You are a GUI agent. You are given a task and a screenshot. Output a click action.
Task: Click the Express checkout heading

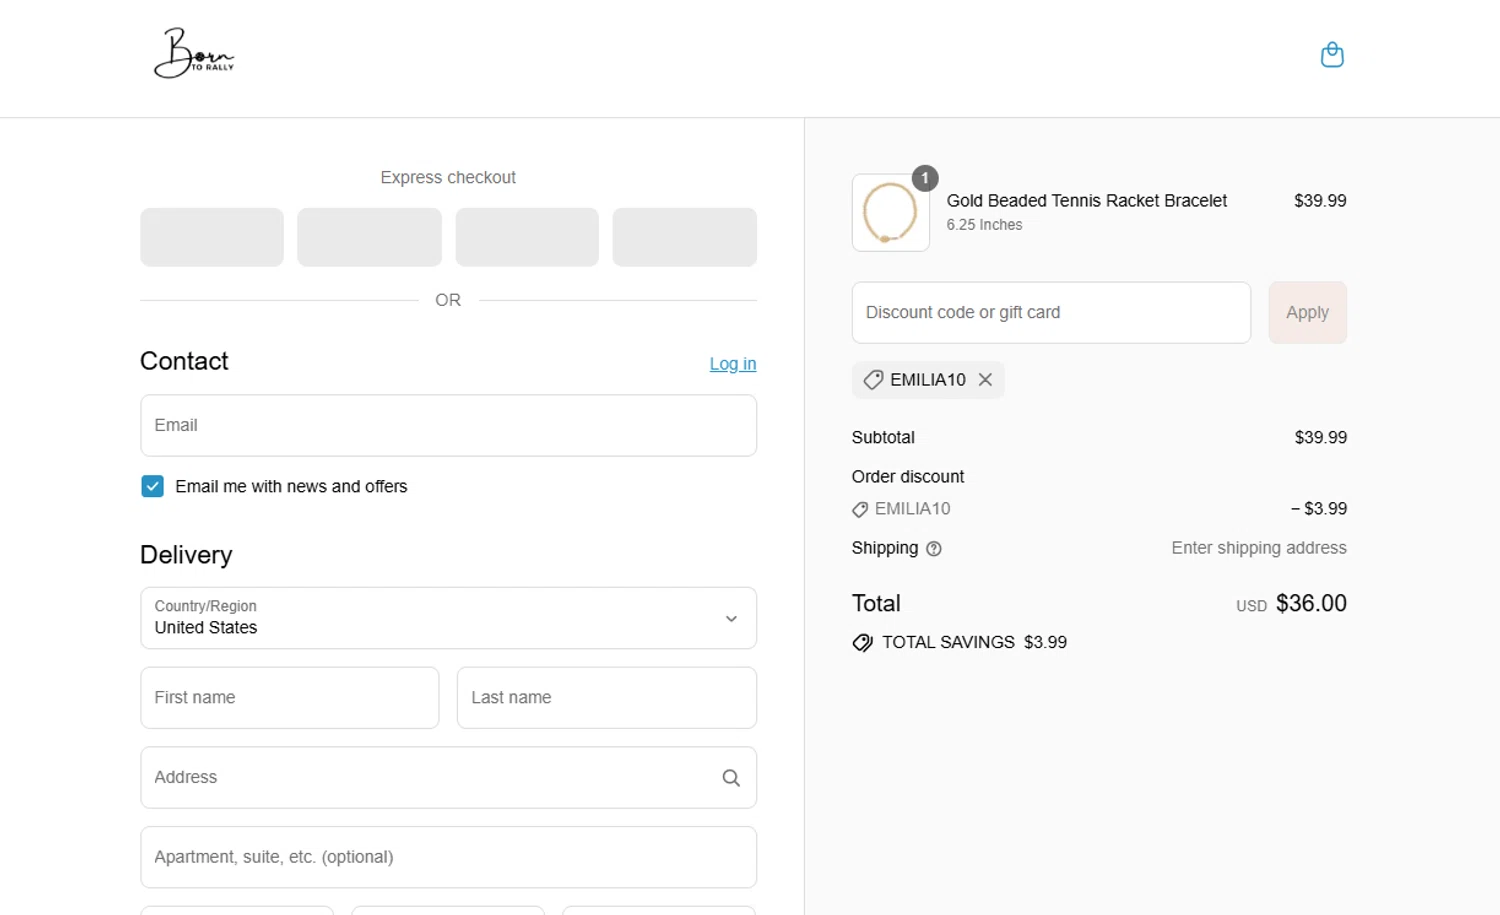(448, 177)
